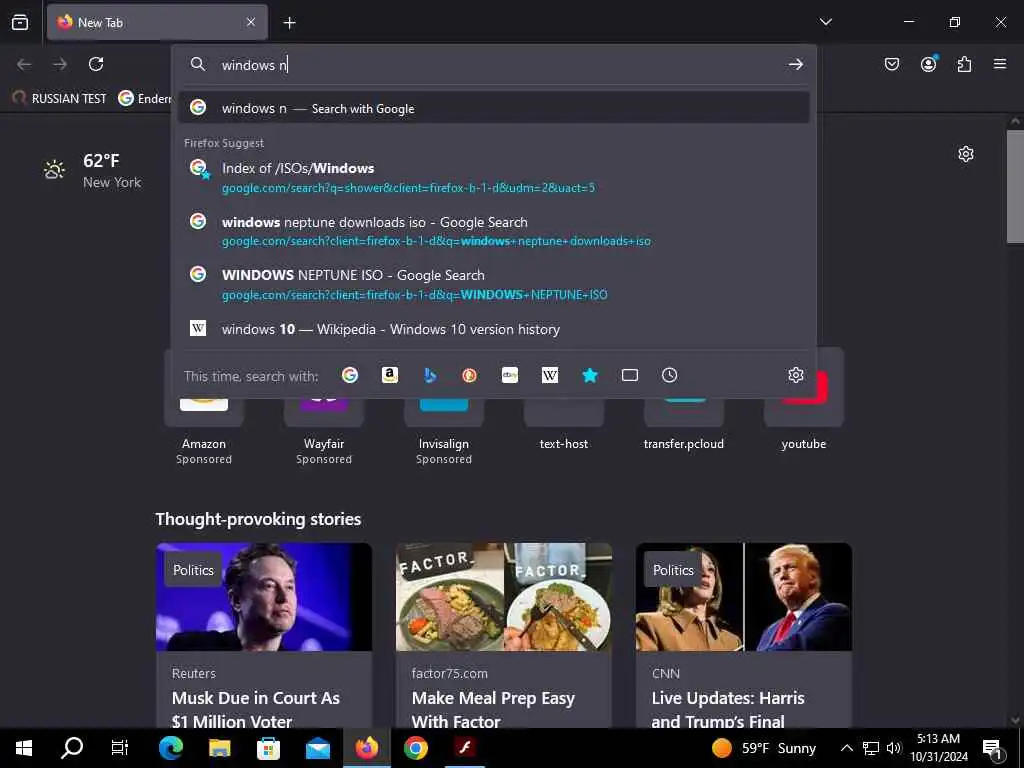This screenshot has width=1024, height=768.
Task: Search this time with Google
Action: 350,376
